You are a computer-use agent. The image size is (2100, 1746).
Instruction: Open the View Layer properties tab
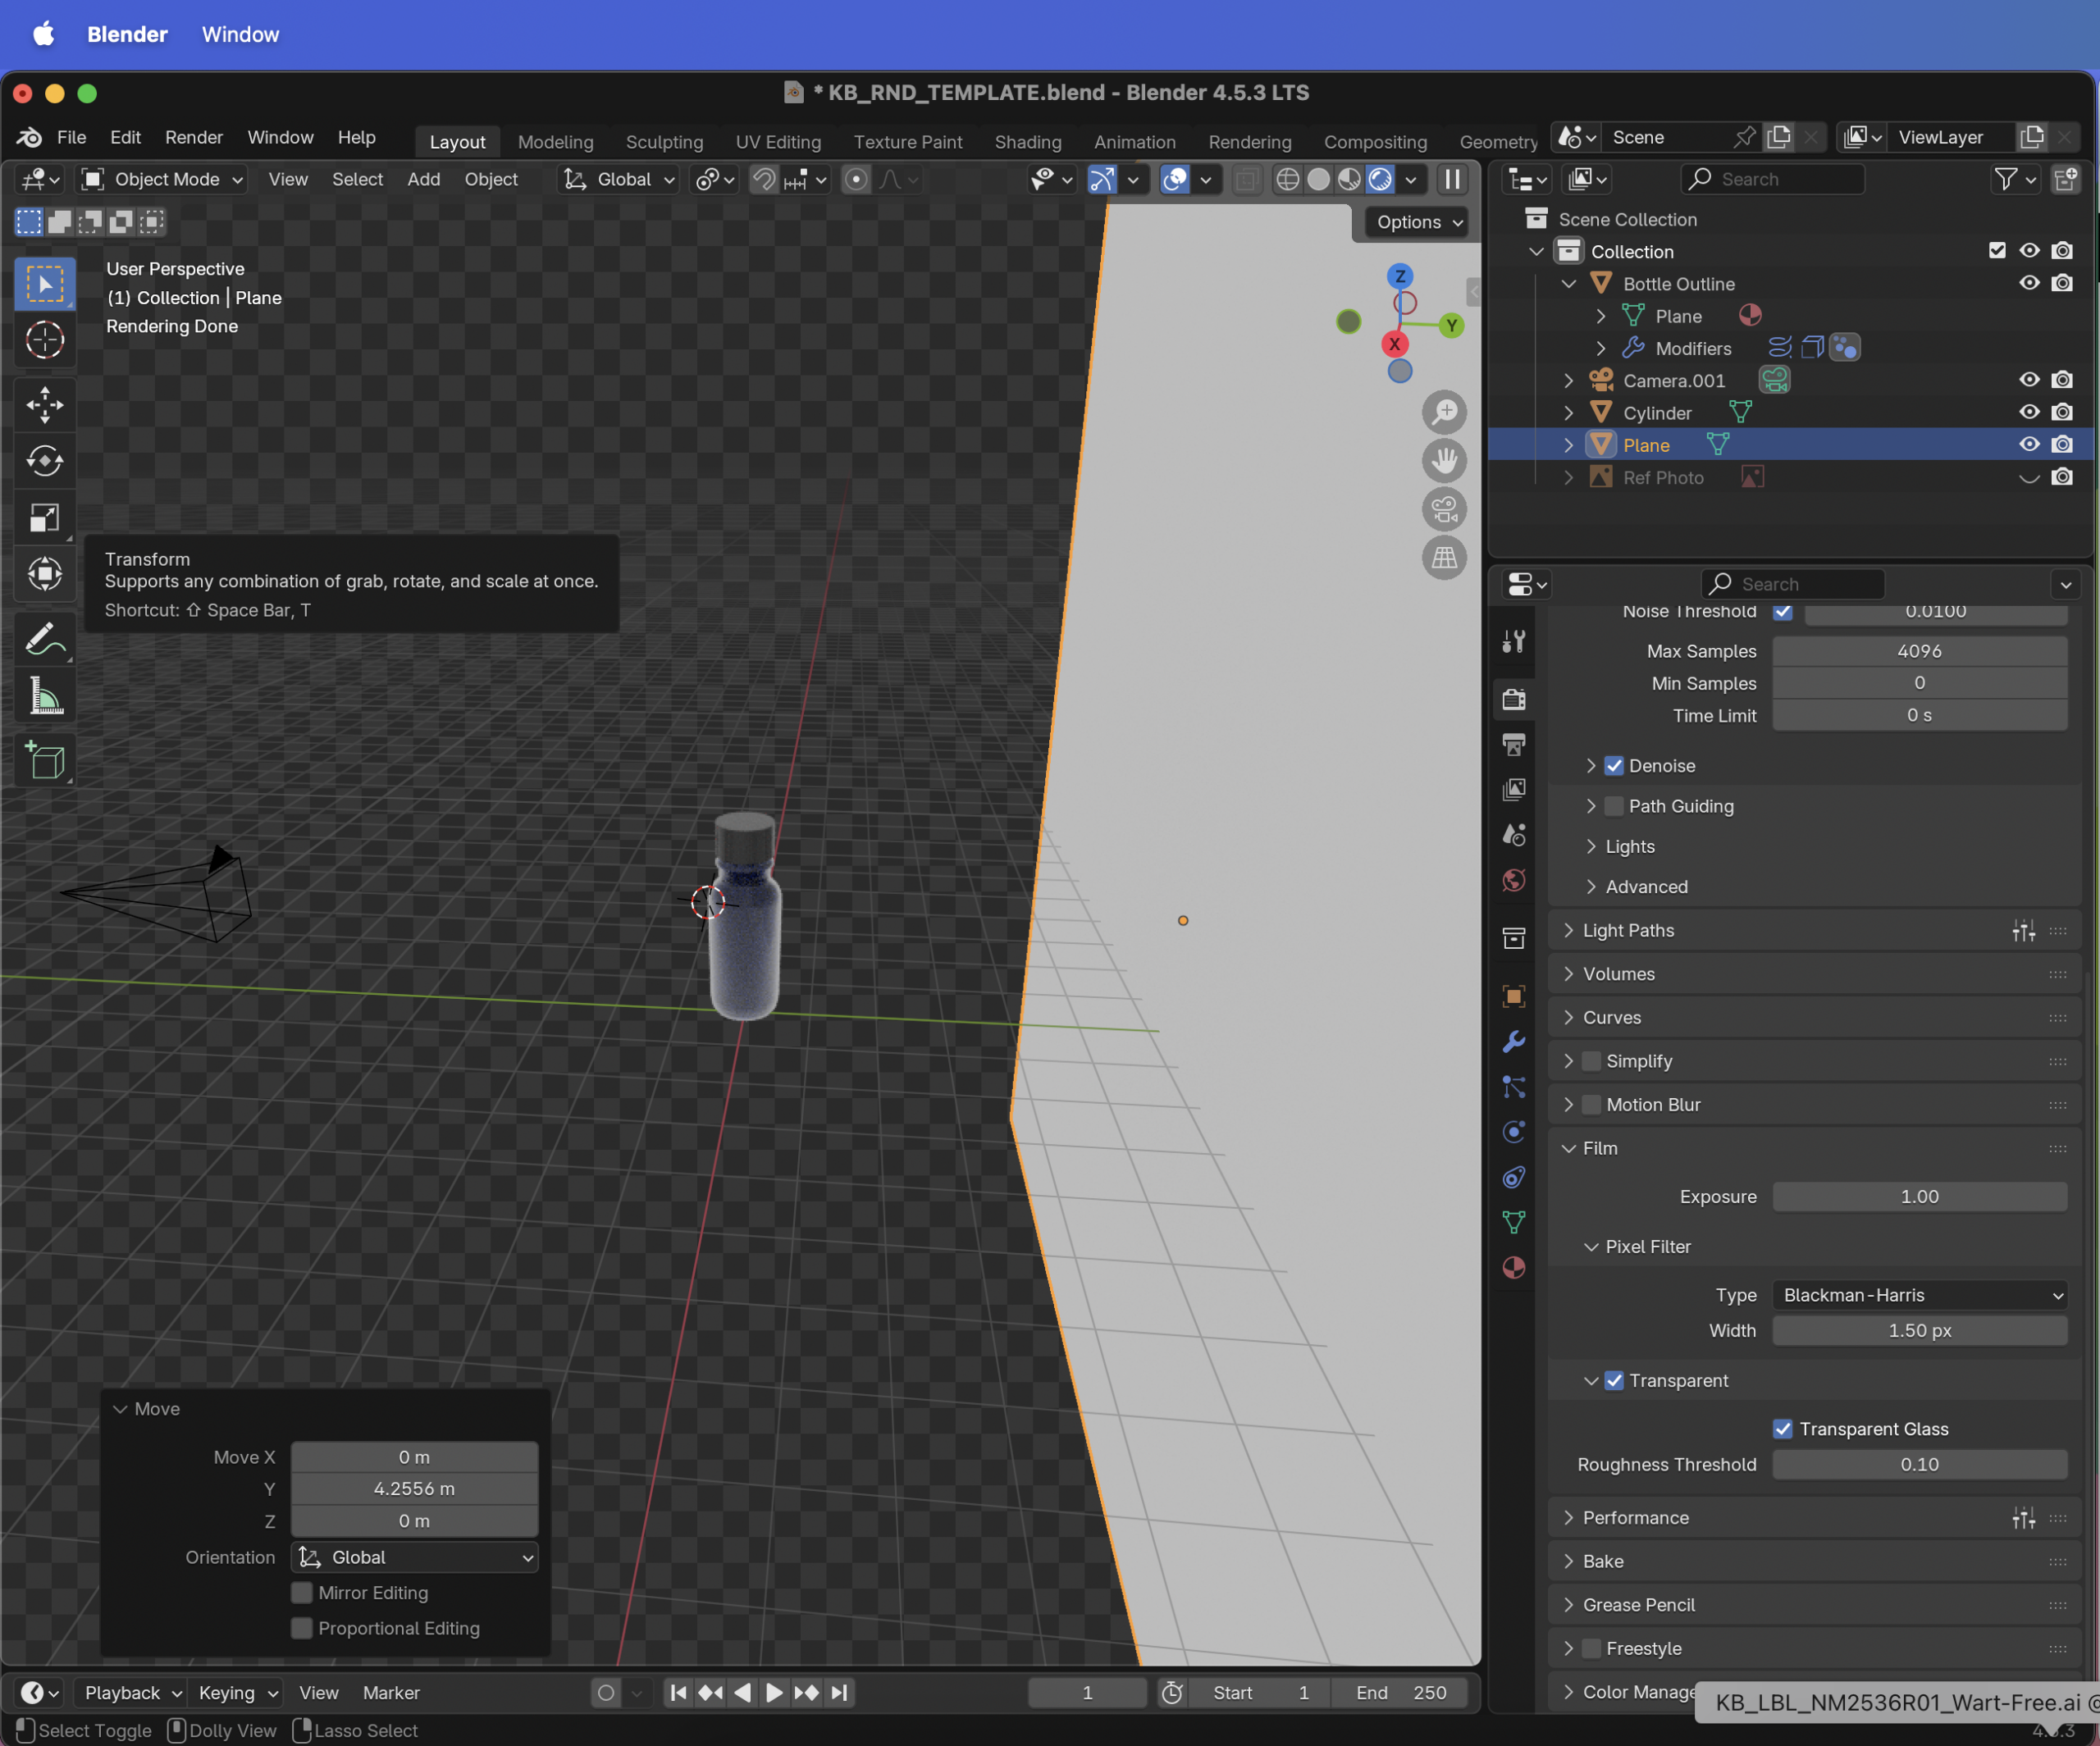coord(1514,790)
